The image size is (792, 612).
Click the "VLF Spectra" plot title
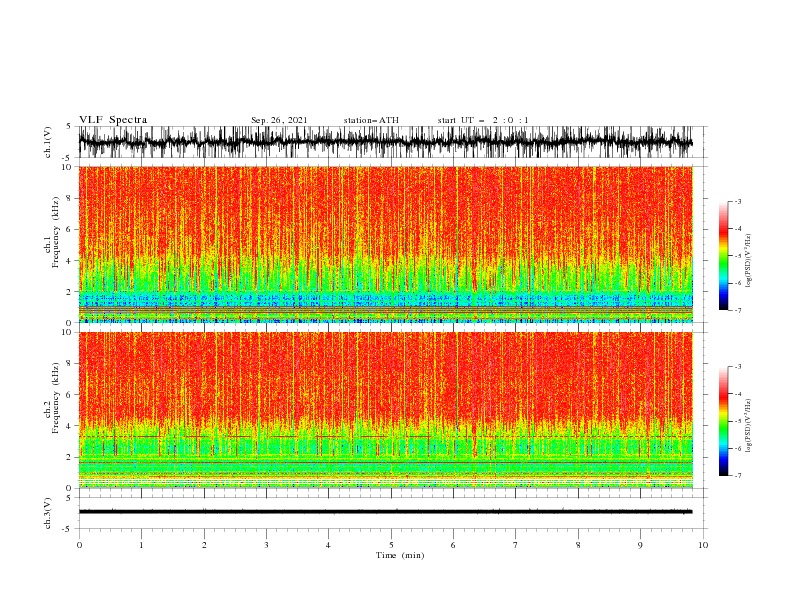pyautogui.click(x=113, y=120)
